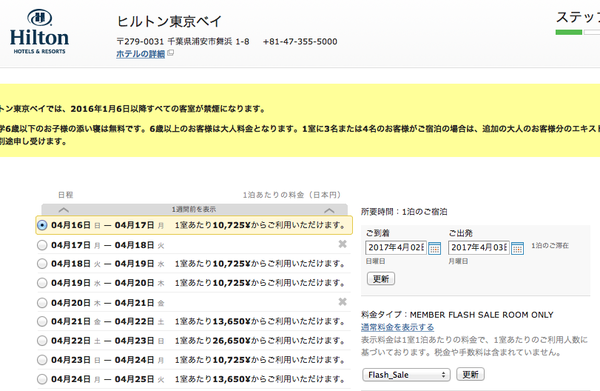Open arrival date calendar icon
Viewport: 600px width, 391px height.
[x=434, y=248]
